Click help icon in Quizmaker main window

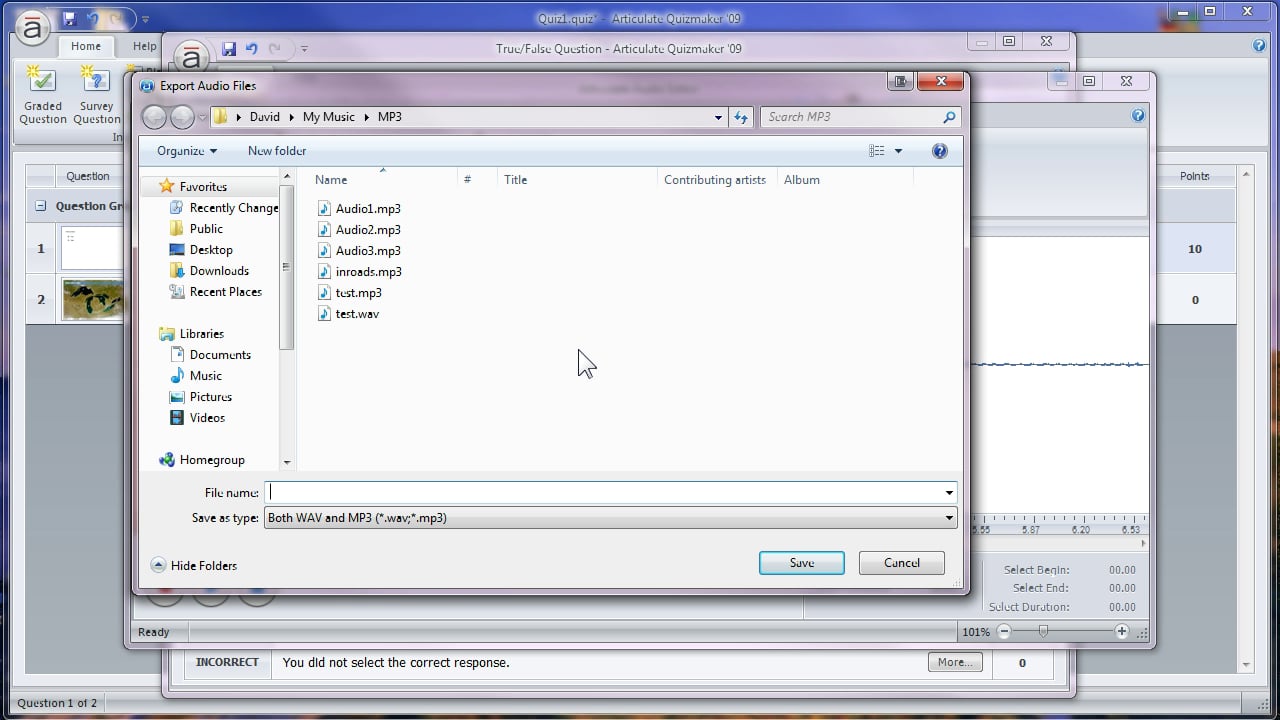click(1259, 45)
